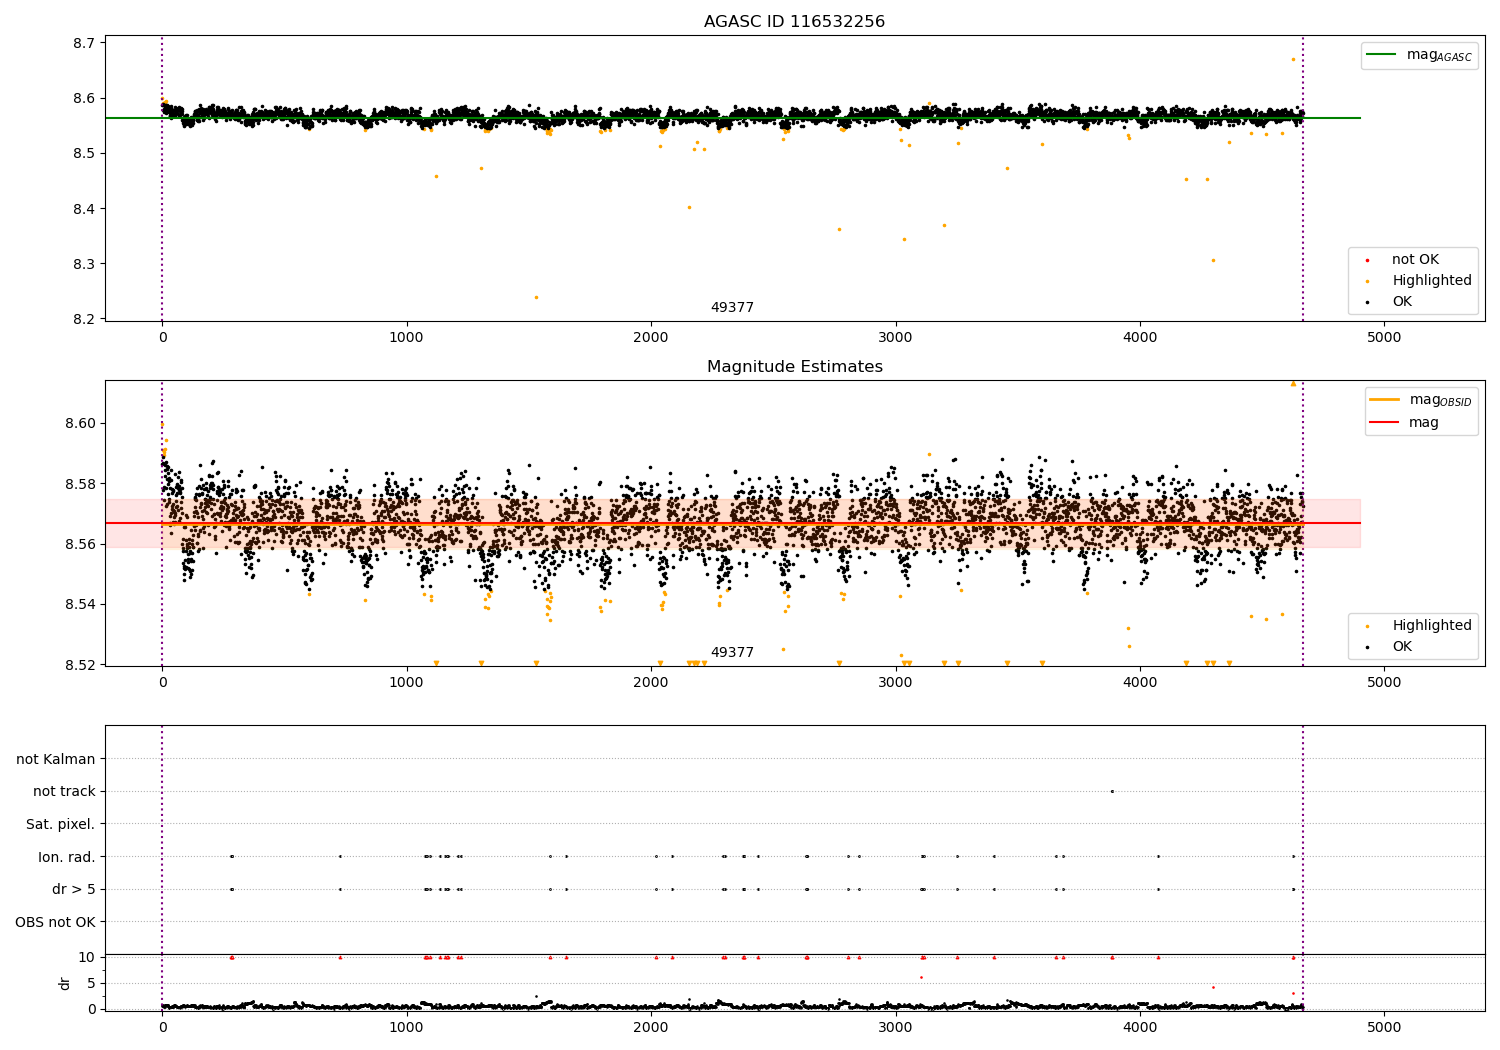Click the lowest orange outlier near 8.24 in top plot

(x=536, y=297)
